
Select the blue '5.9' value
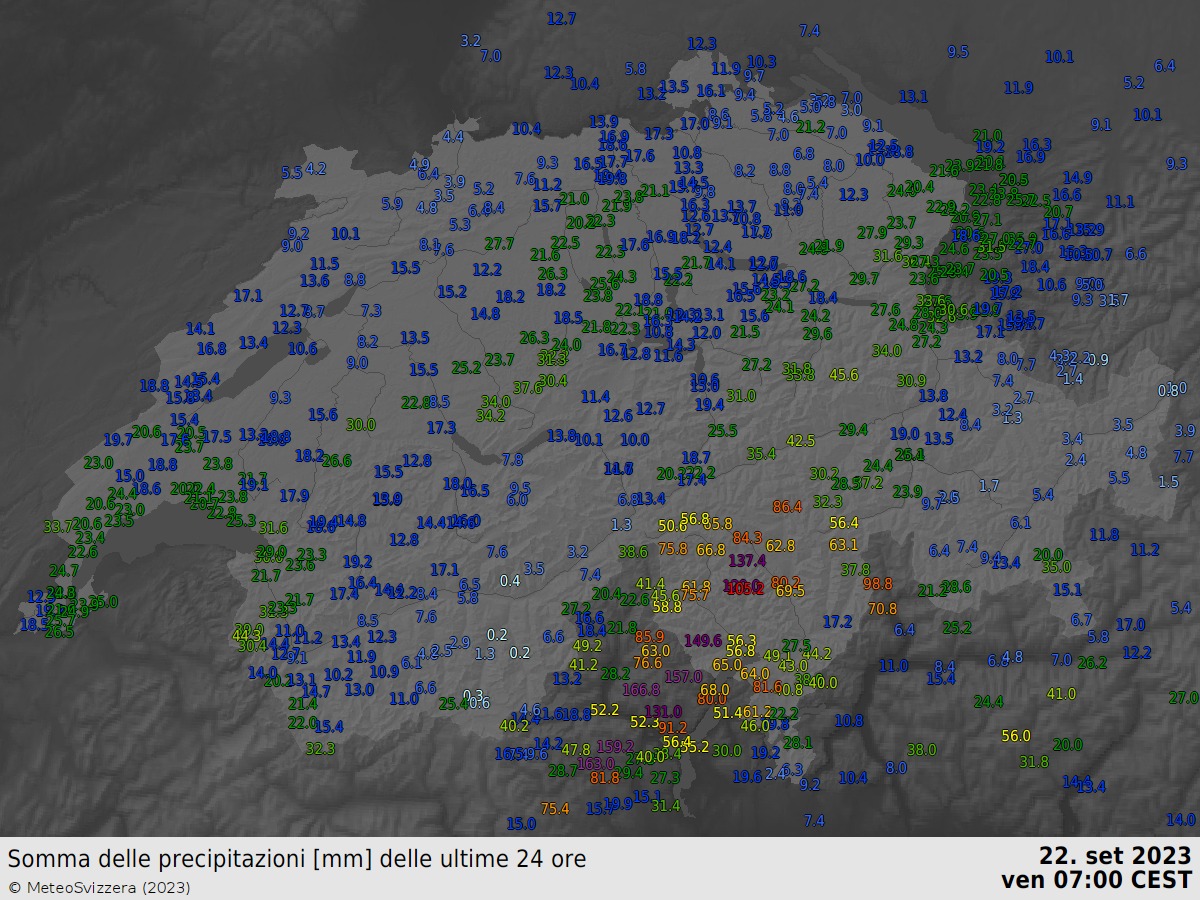point(392,203)
